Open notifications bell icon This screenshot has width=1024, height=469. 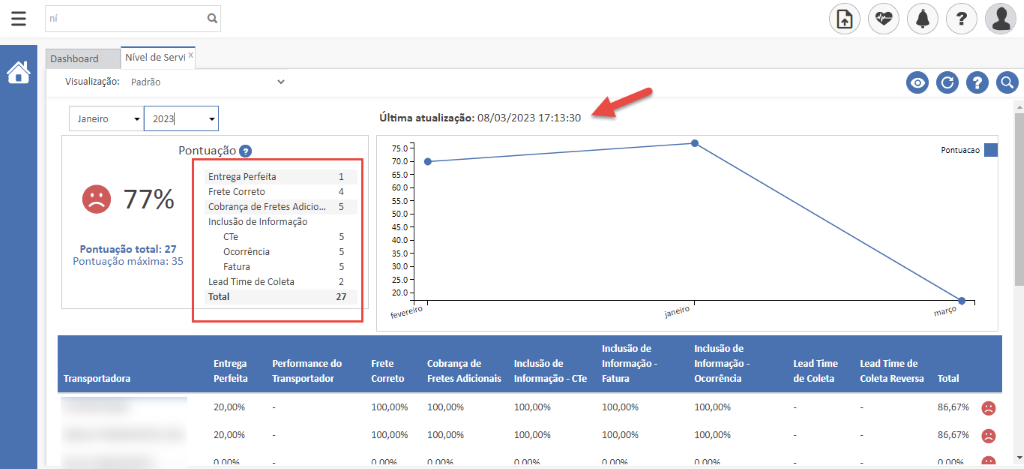coord(922,18)
